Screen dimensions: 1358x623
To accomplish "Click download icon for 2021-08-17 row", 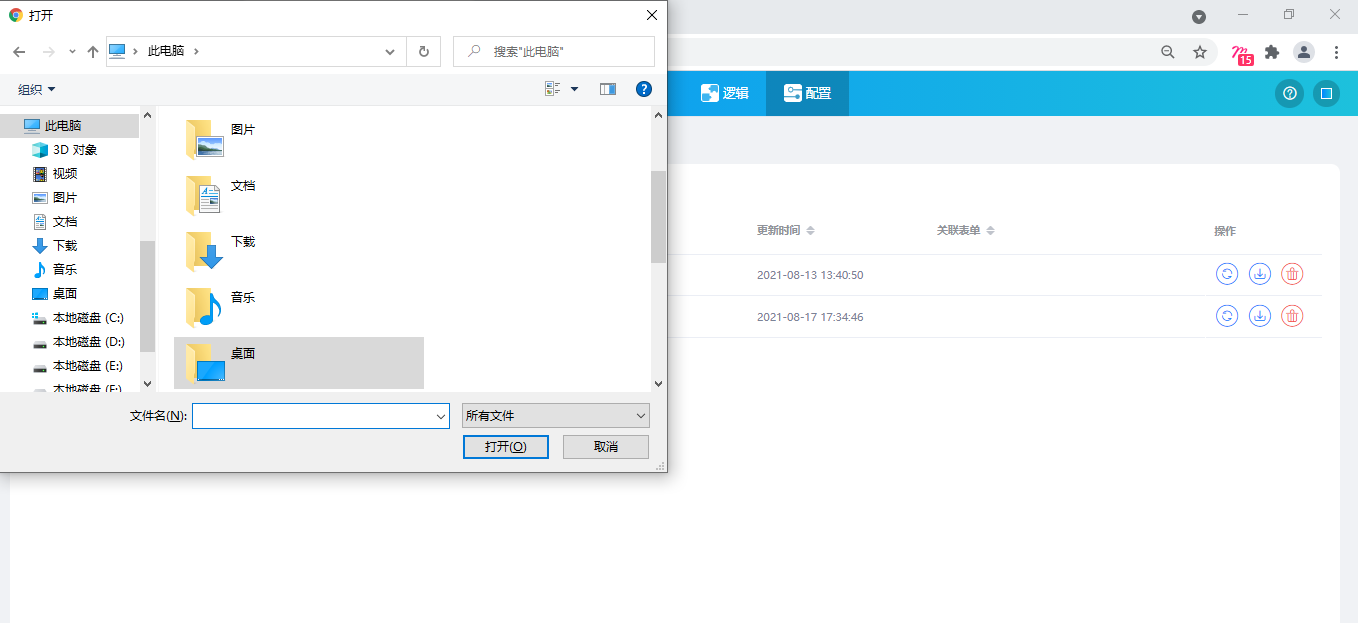I will click(1260, 316).
